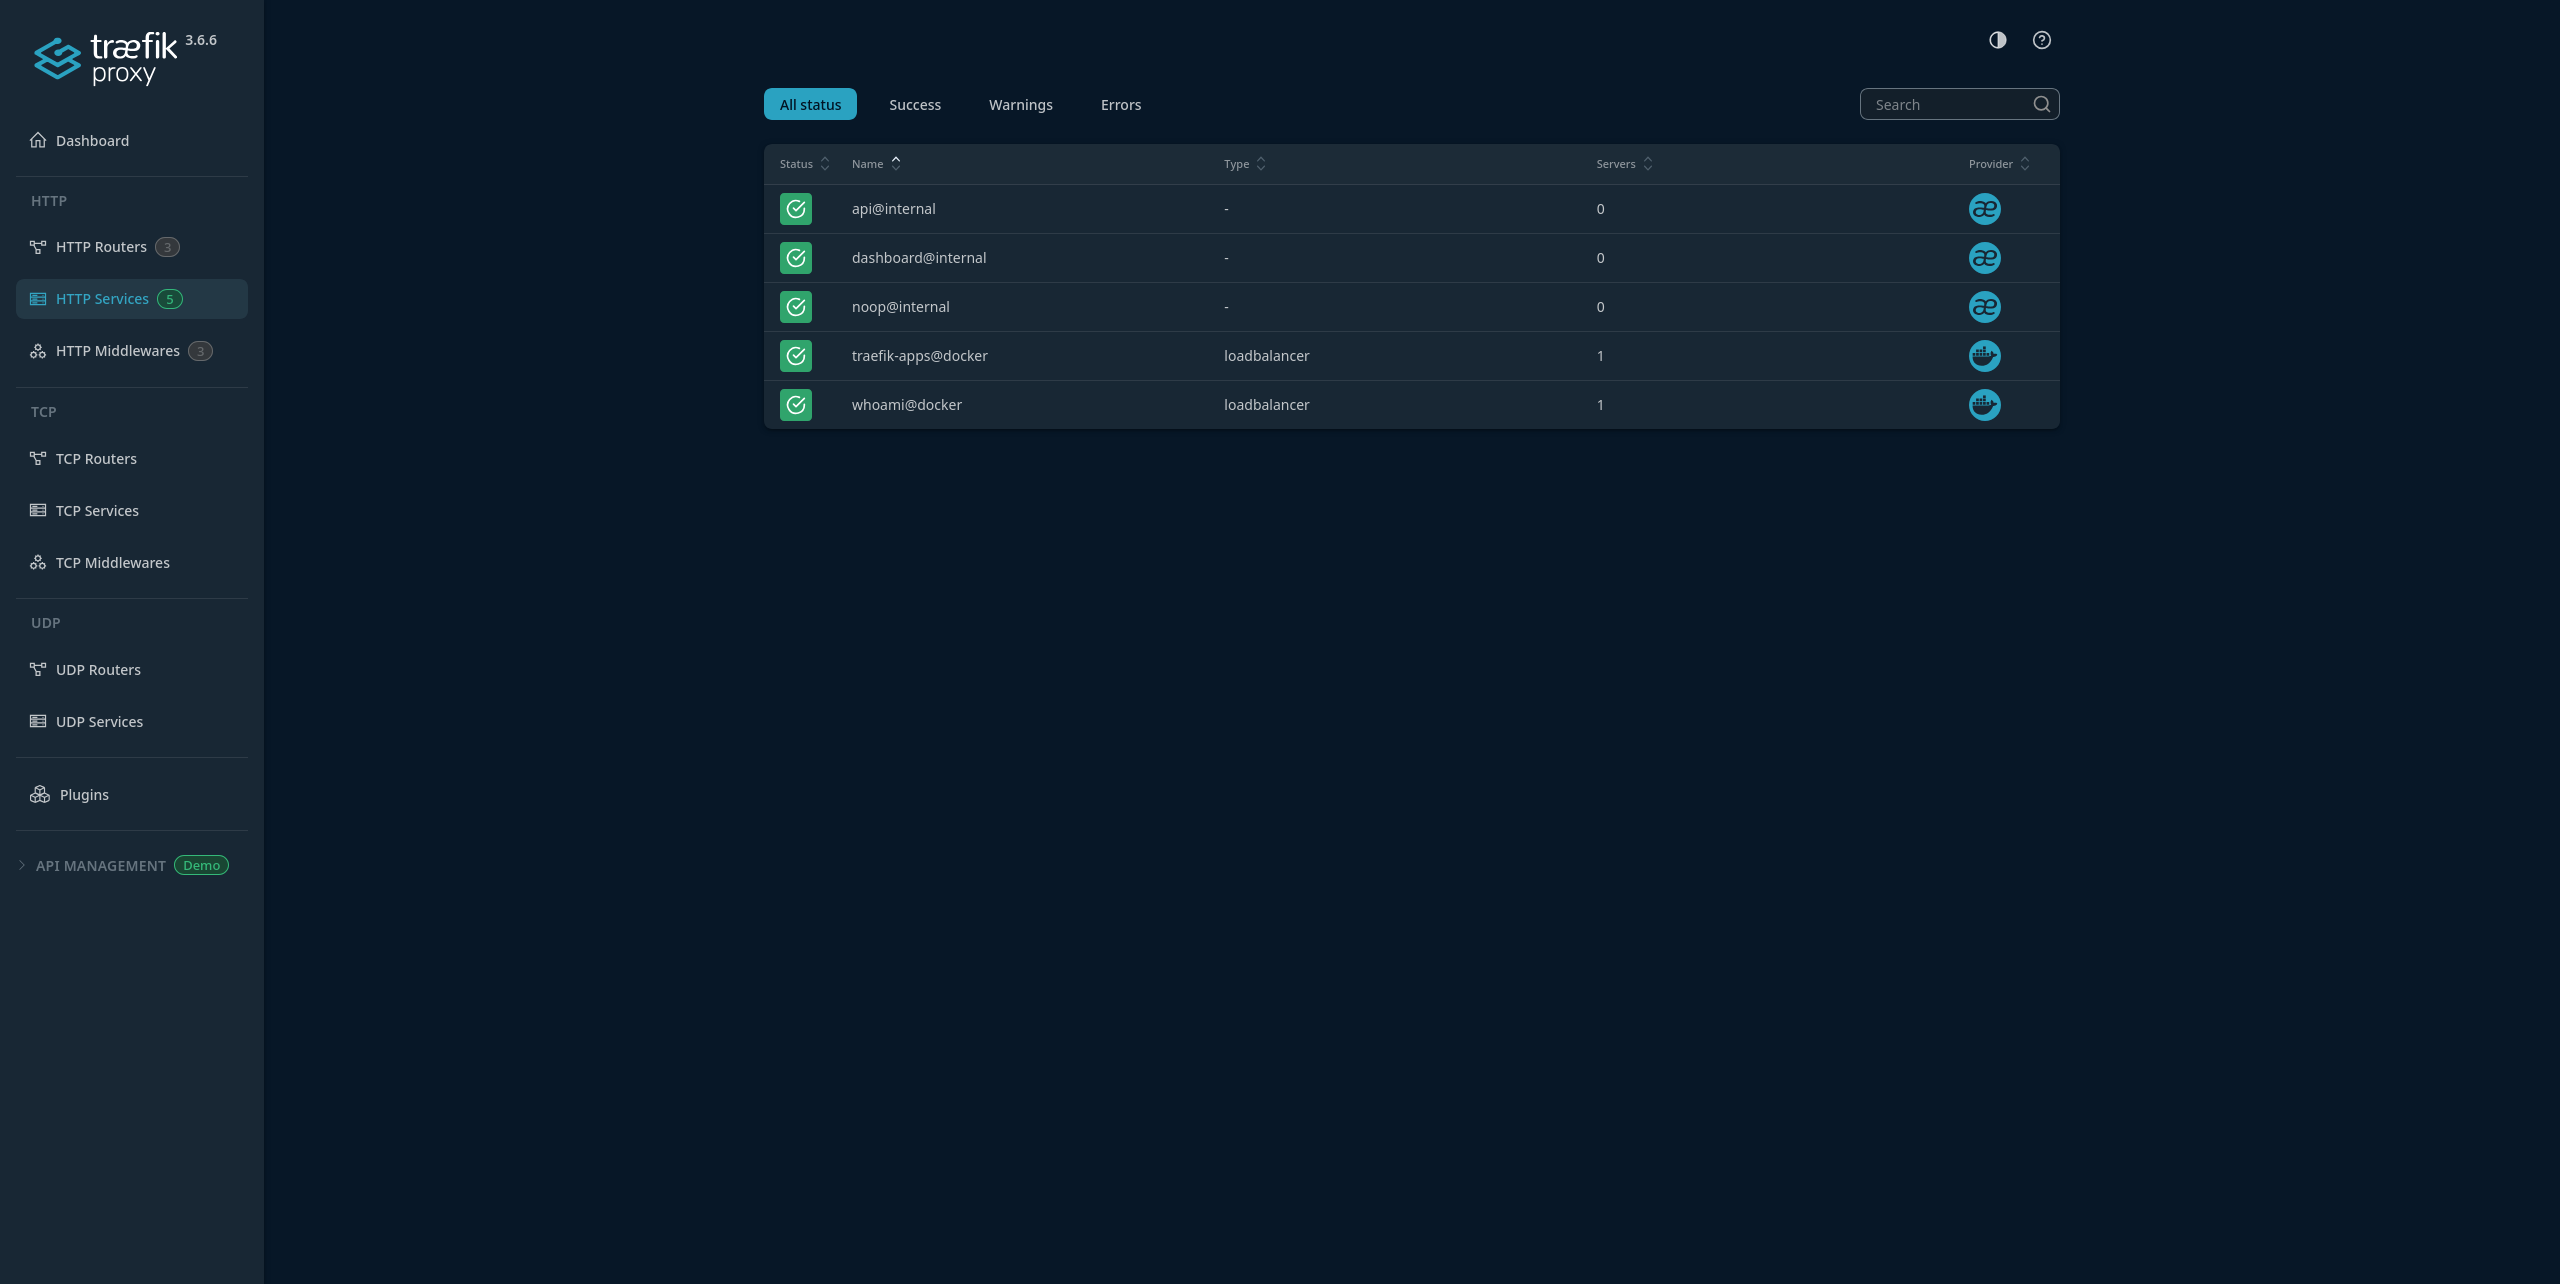Switch to the Errors filter tab
The image size is (2560, 1284).
pyautogui.click(x=1120, y=105)
